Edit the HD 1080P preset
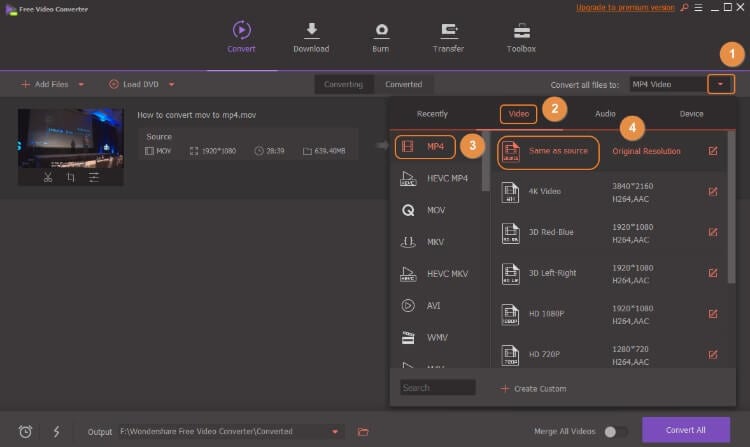The image size is (750, 447). (x=713, y=314)
